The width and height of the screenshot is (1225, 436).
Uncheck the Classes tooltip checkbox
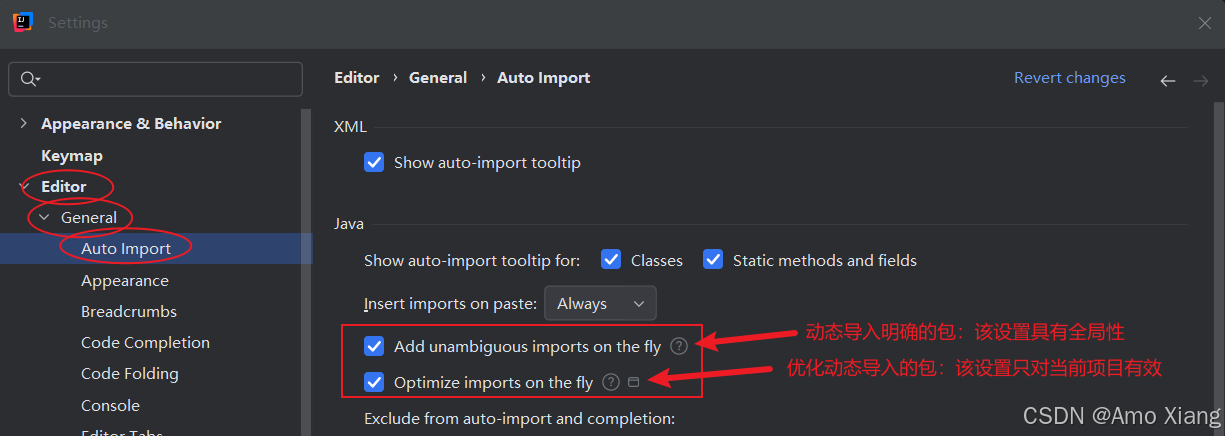tap(611, 260)
